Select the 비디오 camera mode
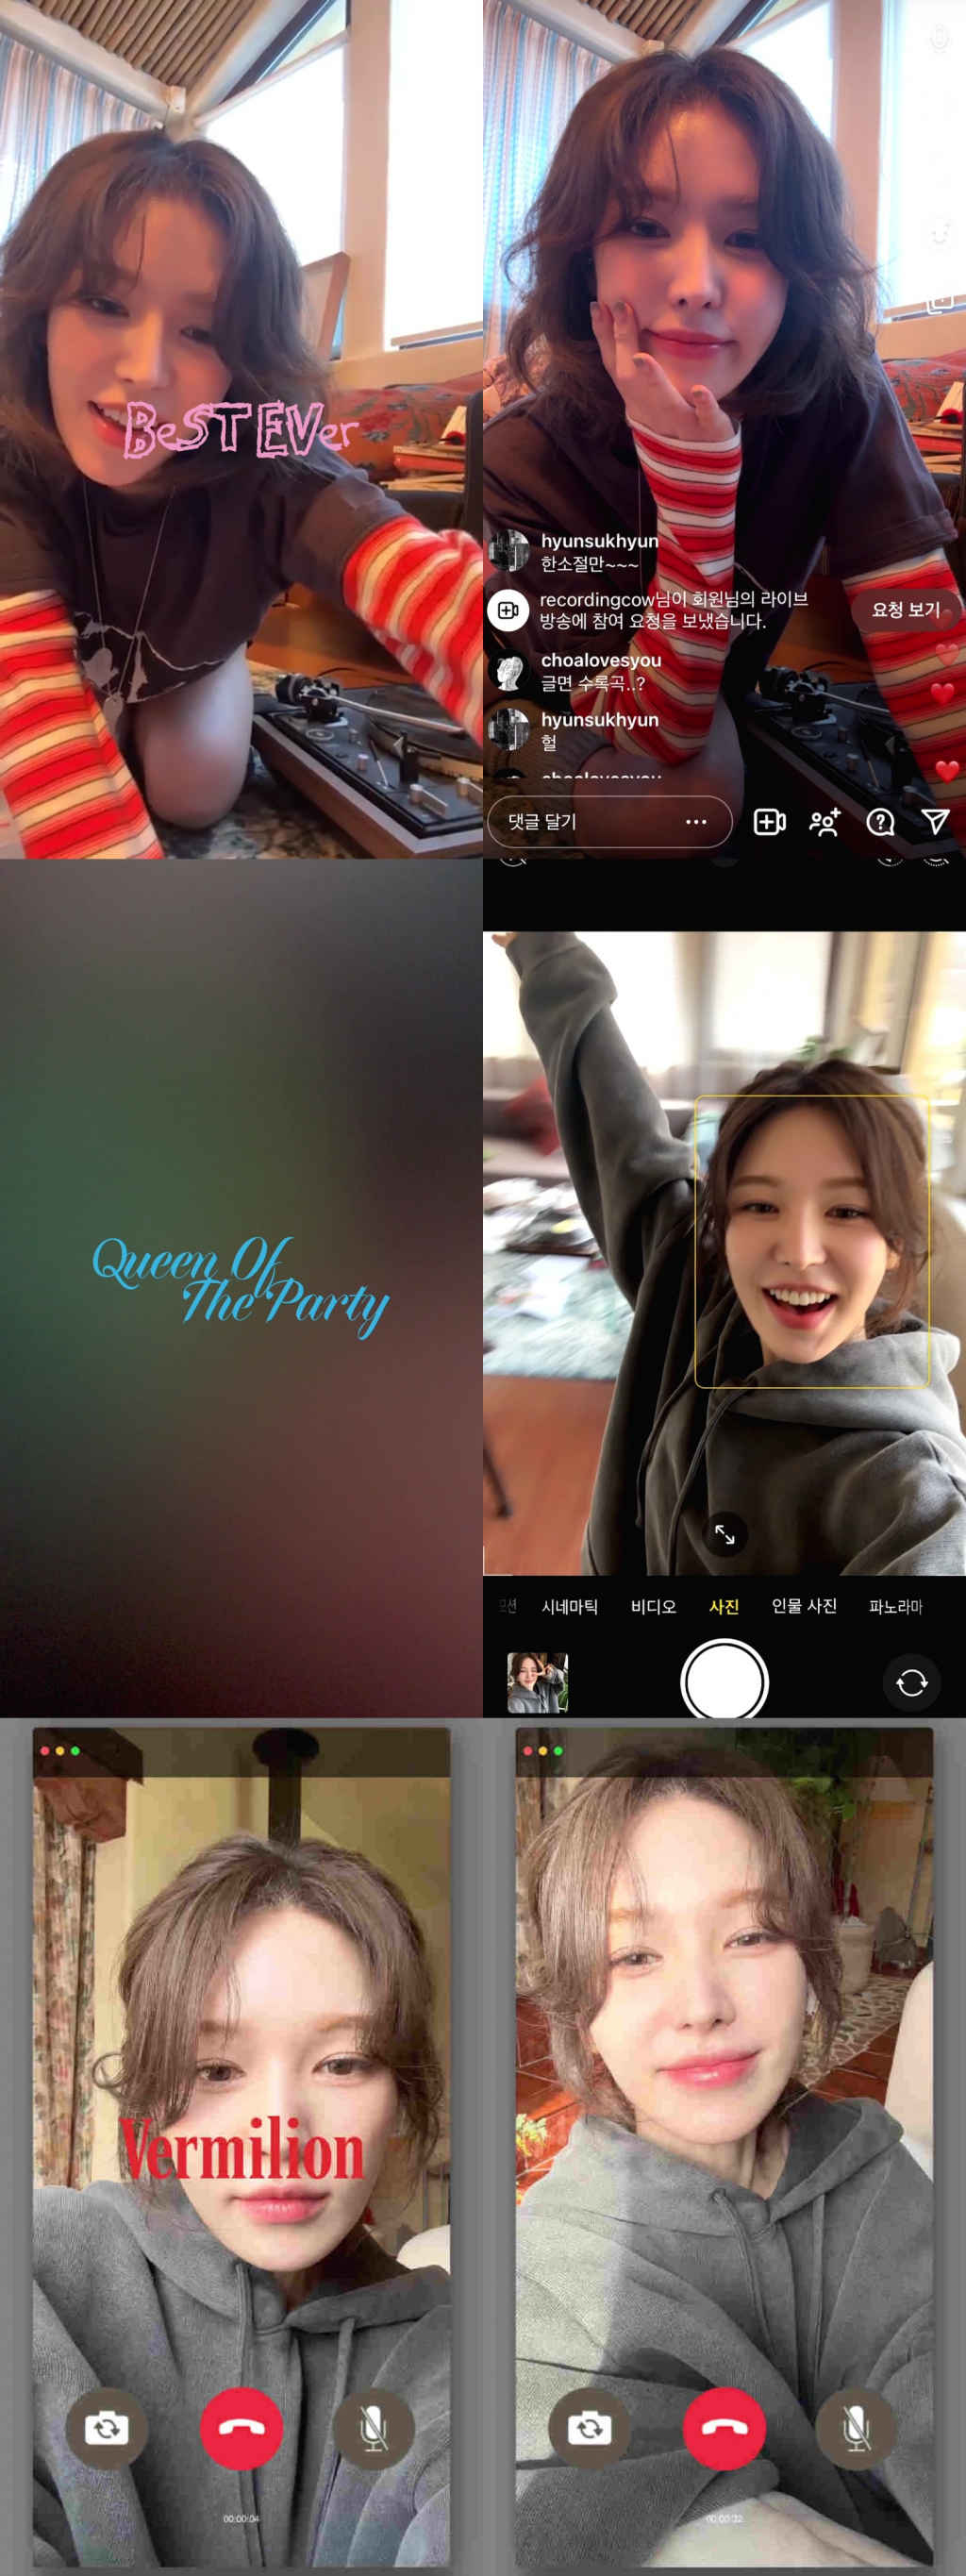Screen dimensions: 966x2576 tap(653, 1606)
